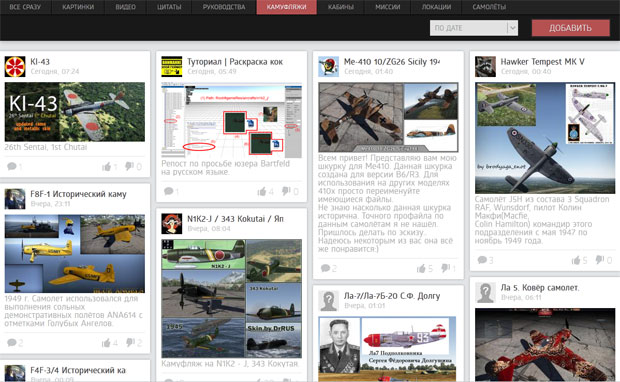620x382 pixels.
Task: Open the Туториал | Раскраска кок title
Action: (x=235, y=62)
